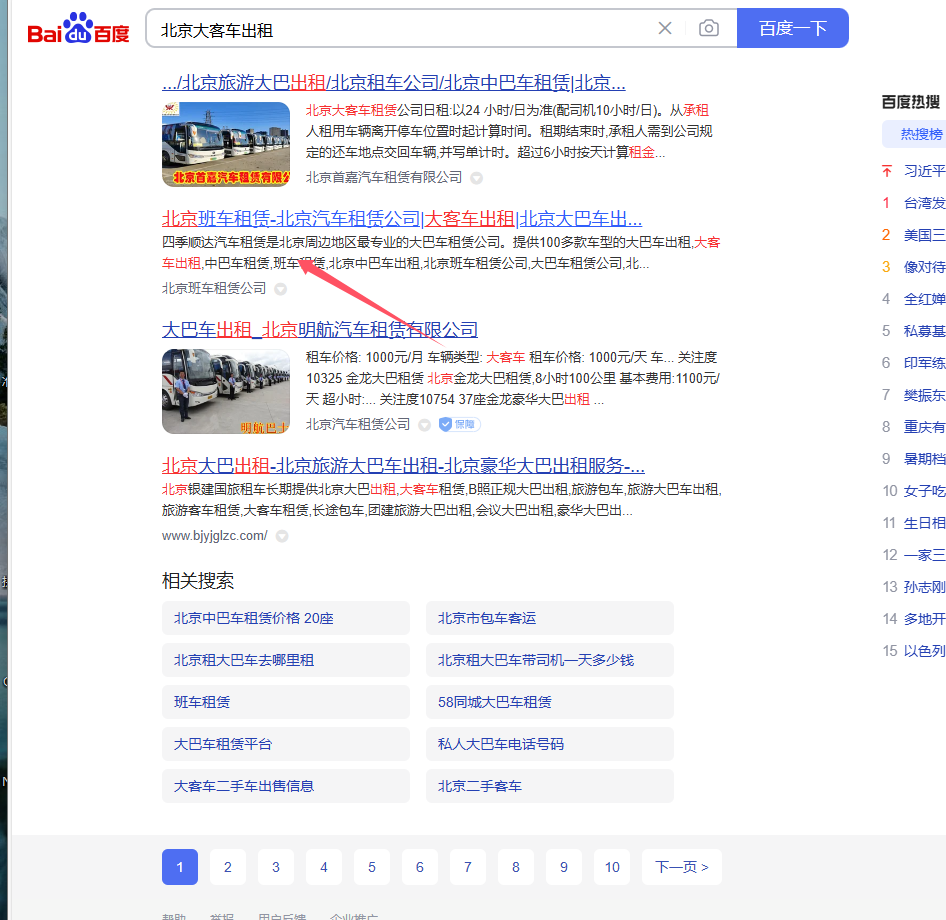The width and height of the screenshot is (946, 920).
Task: Select related search 大客车二手车出售信息
Action: pyautogui.click(x=285, y=786)
